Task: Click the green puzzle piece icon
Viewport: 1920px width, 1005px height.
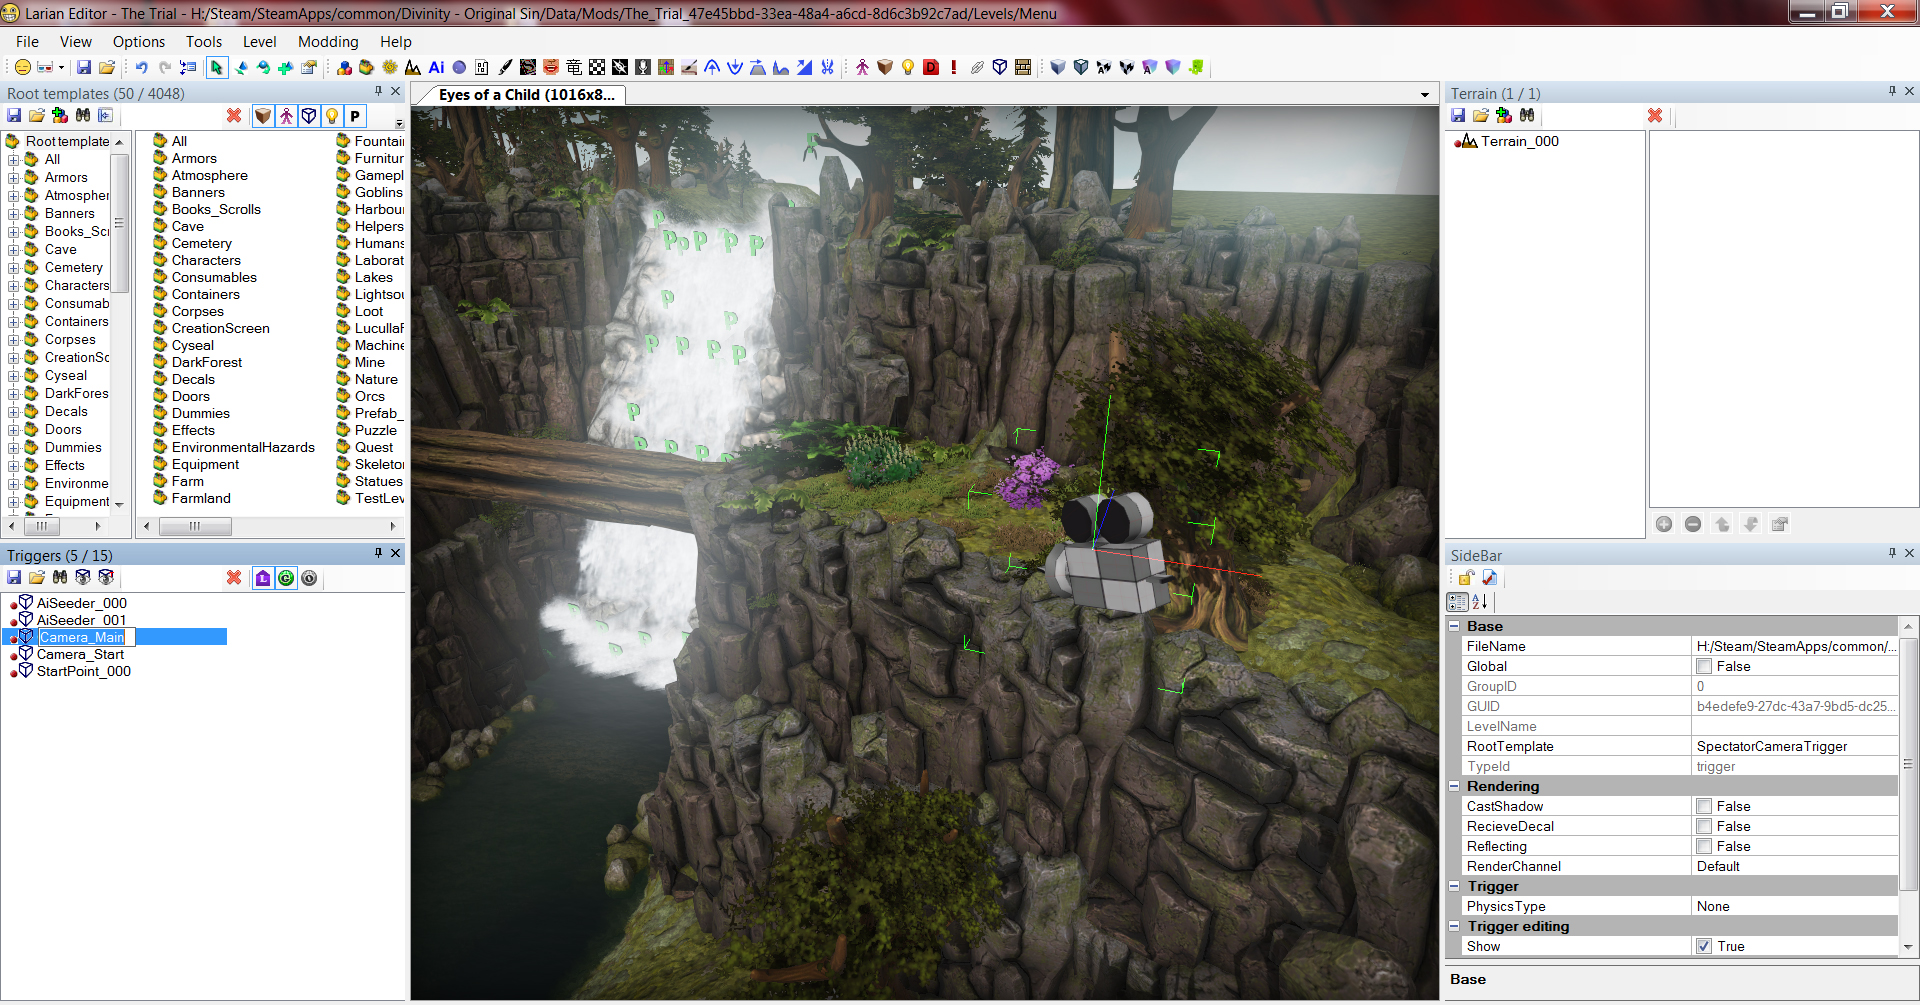Action: (x=1196, y=67)
